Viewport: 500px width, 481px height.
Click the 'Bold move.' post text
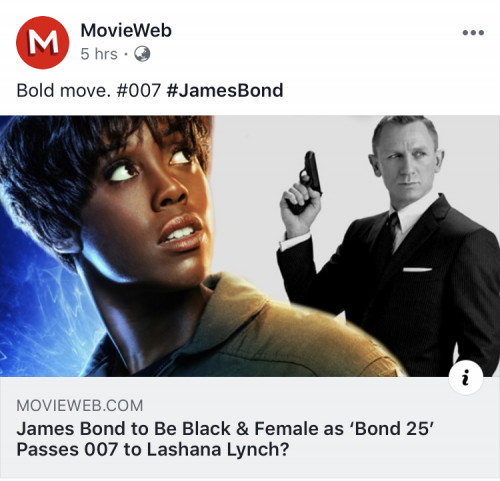pyautogui.click(x=63, y=90)
